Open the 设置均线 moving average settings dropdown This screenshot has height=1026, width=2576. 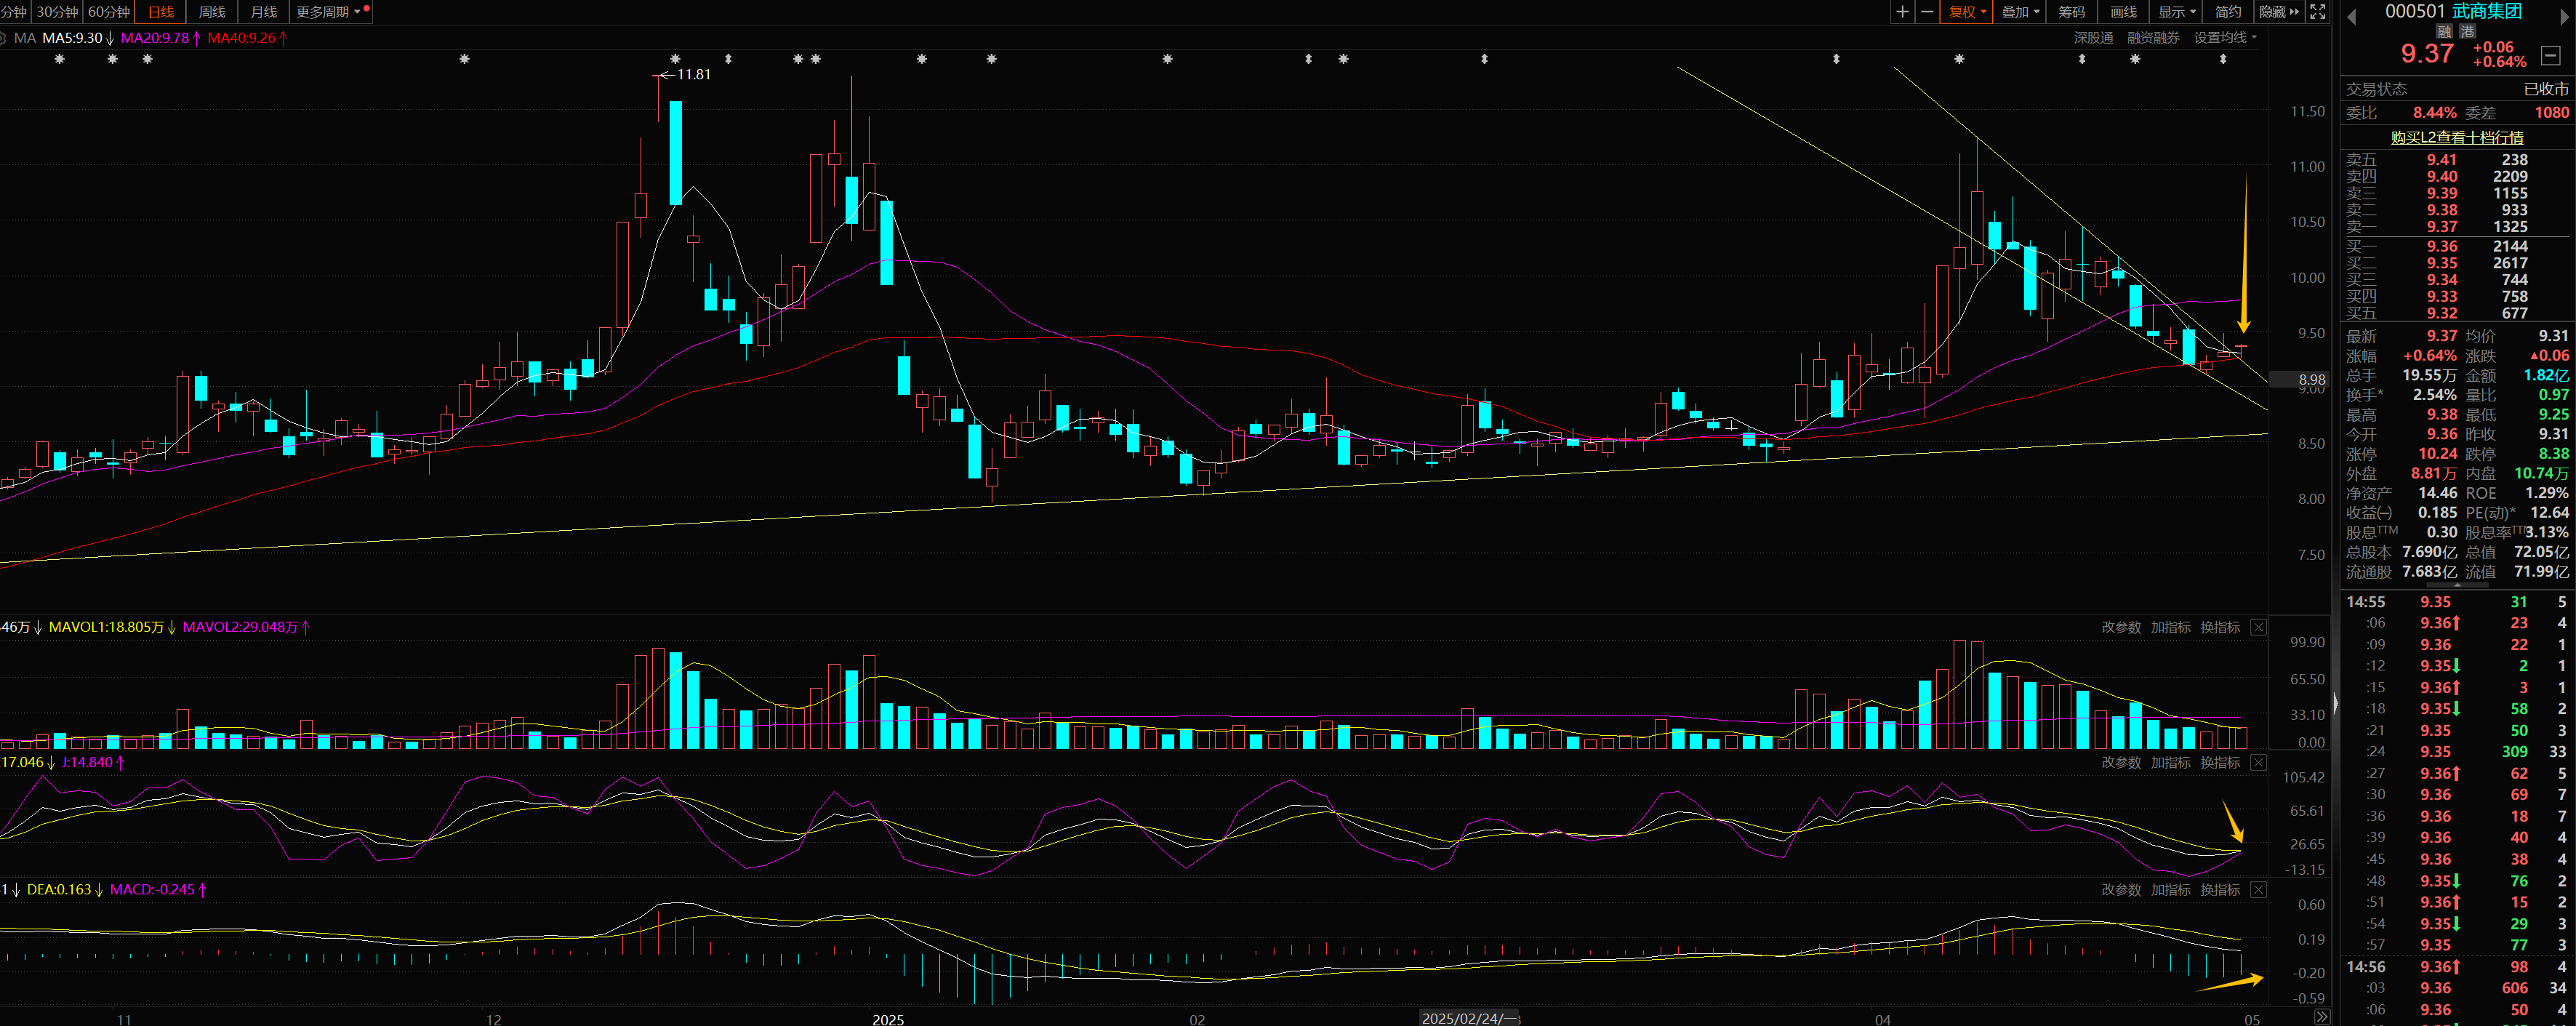(2225, 37)
